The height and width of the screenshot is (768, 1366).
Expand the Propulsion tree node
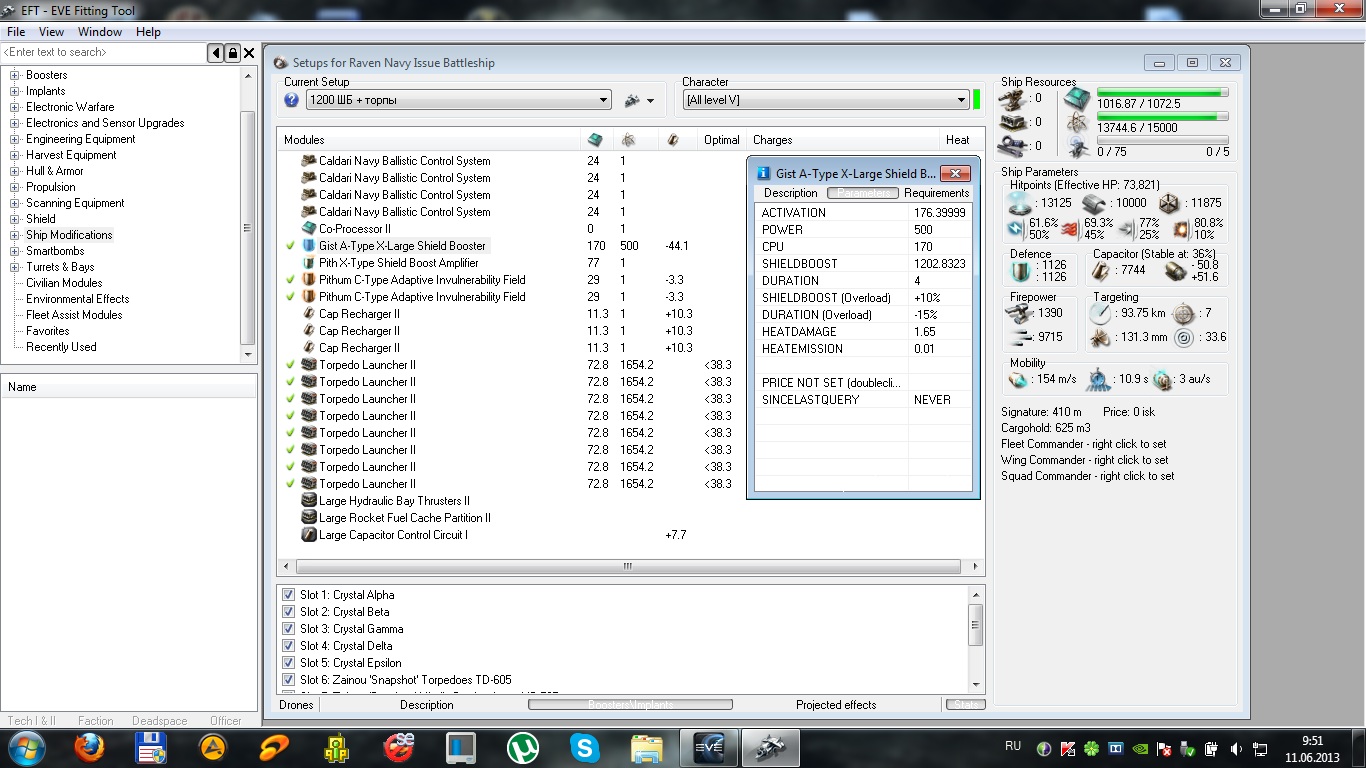click(15, 187)
